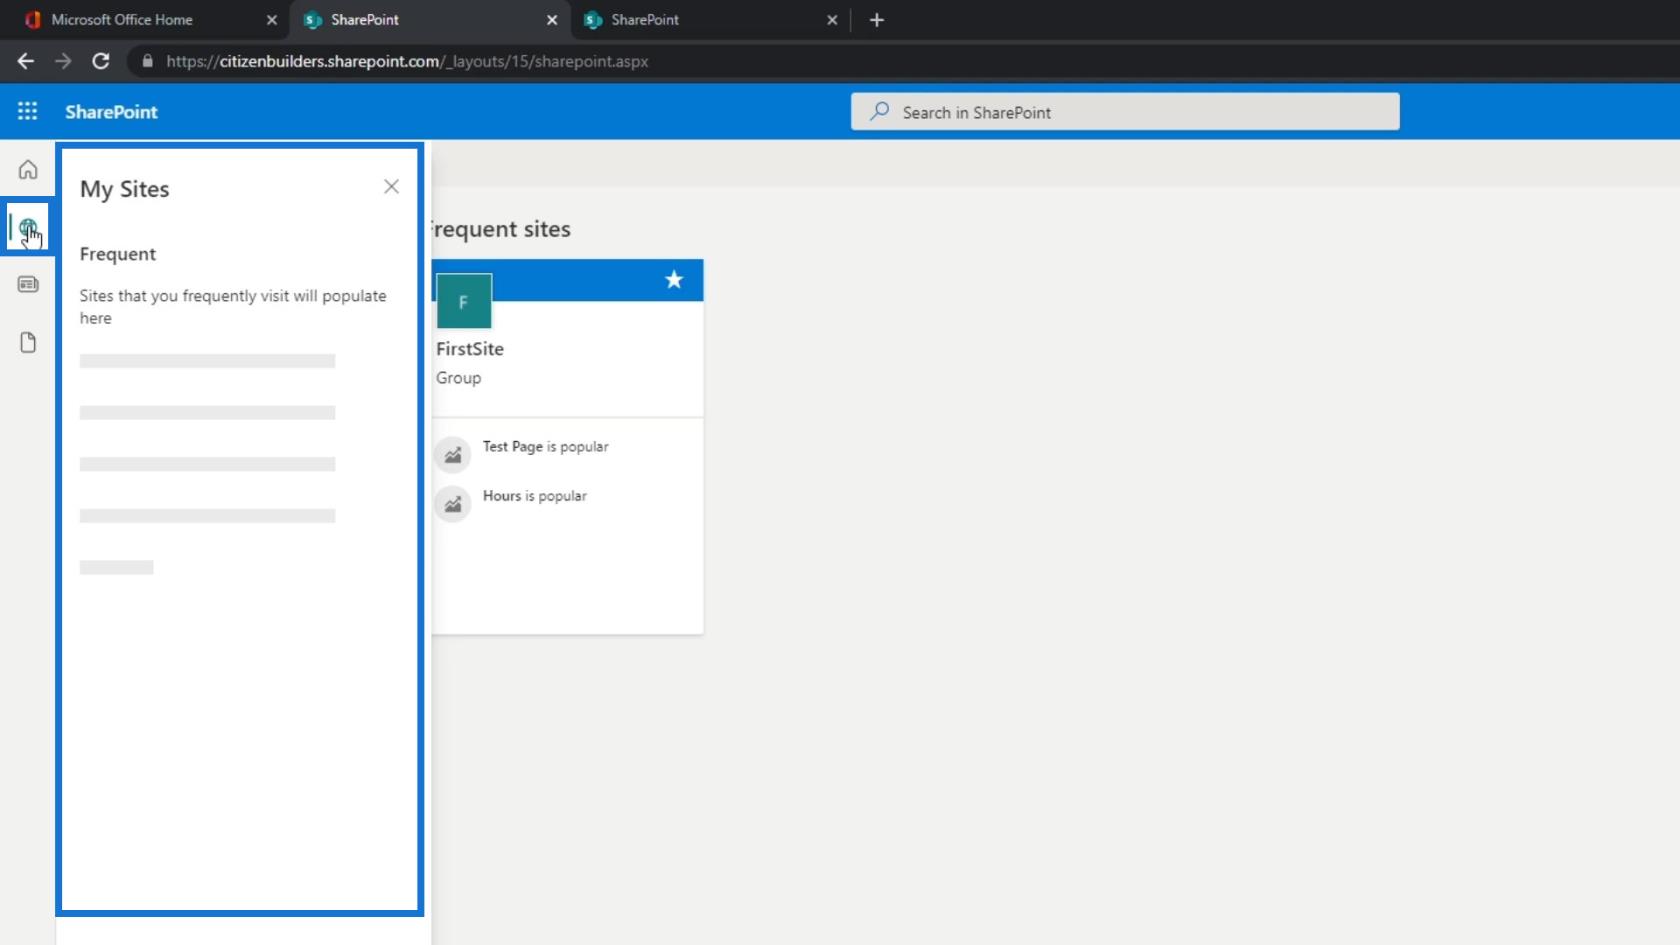Click the My Sites panel title
Screen dimensions: 1680x945
(x=125, y=189)
